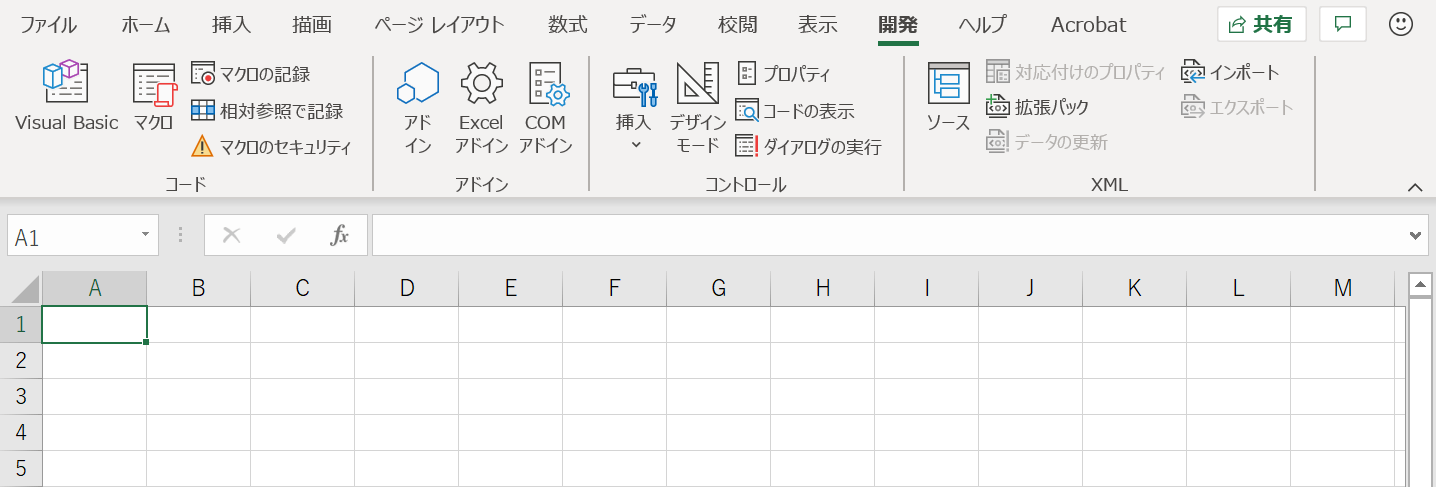Click the formula bar Cancel (X) button
The height and width of the screenshot is (487, 1436).
[231, 236]
